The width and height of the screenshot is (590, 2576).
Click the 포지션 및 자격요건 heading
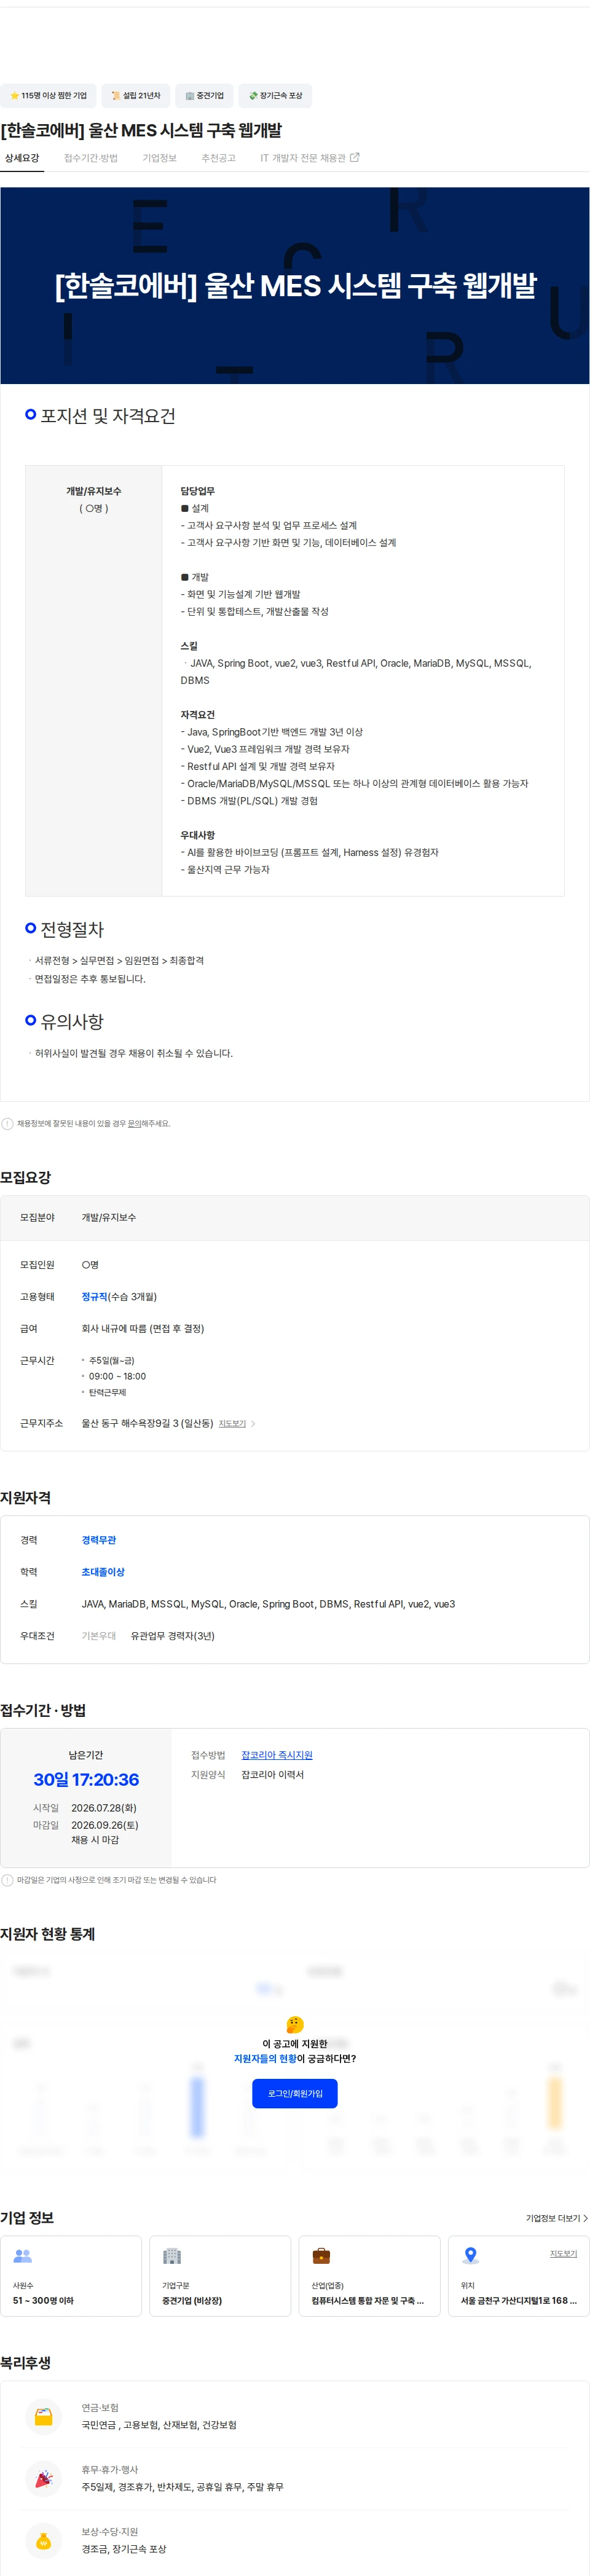[108, 416]
